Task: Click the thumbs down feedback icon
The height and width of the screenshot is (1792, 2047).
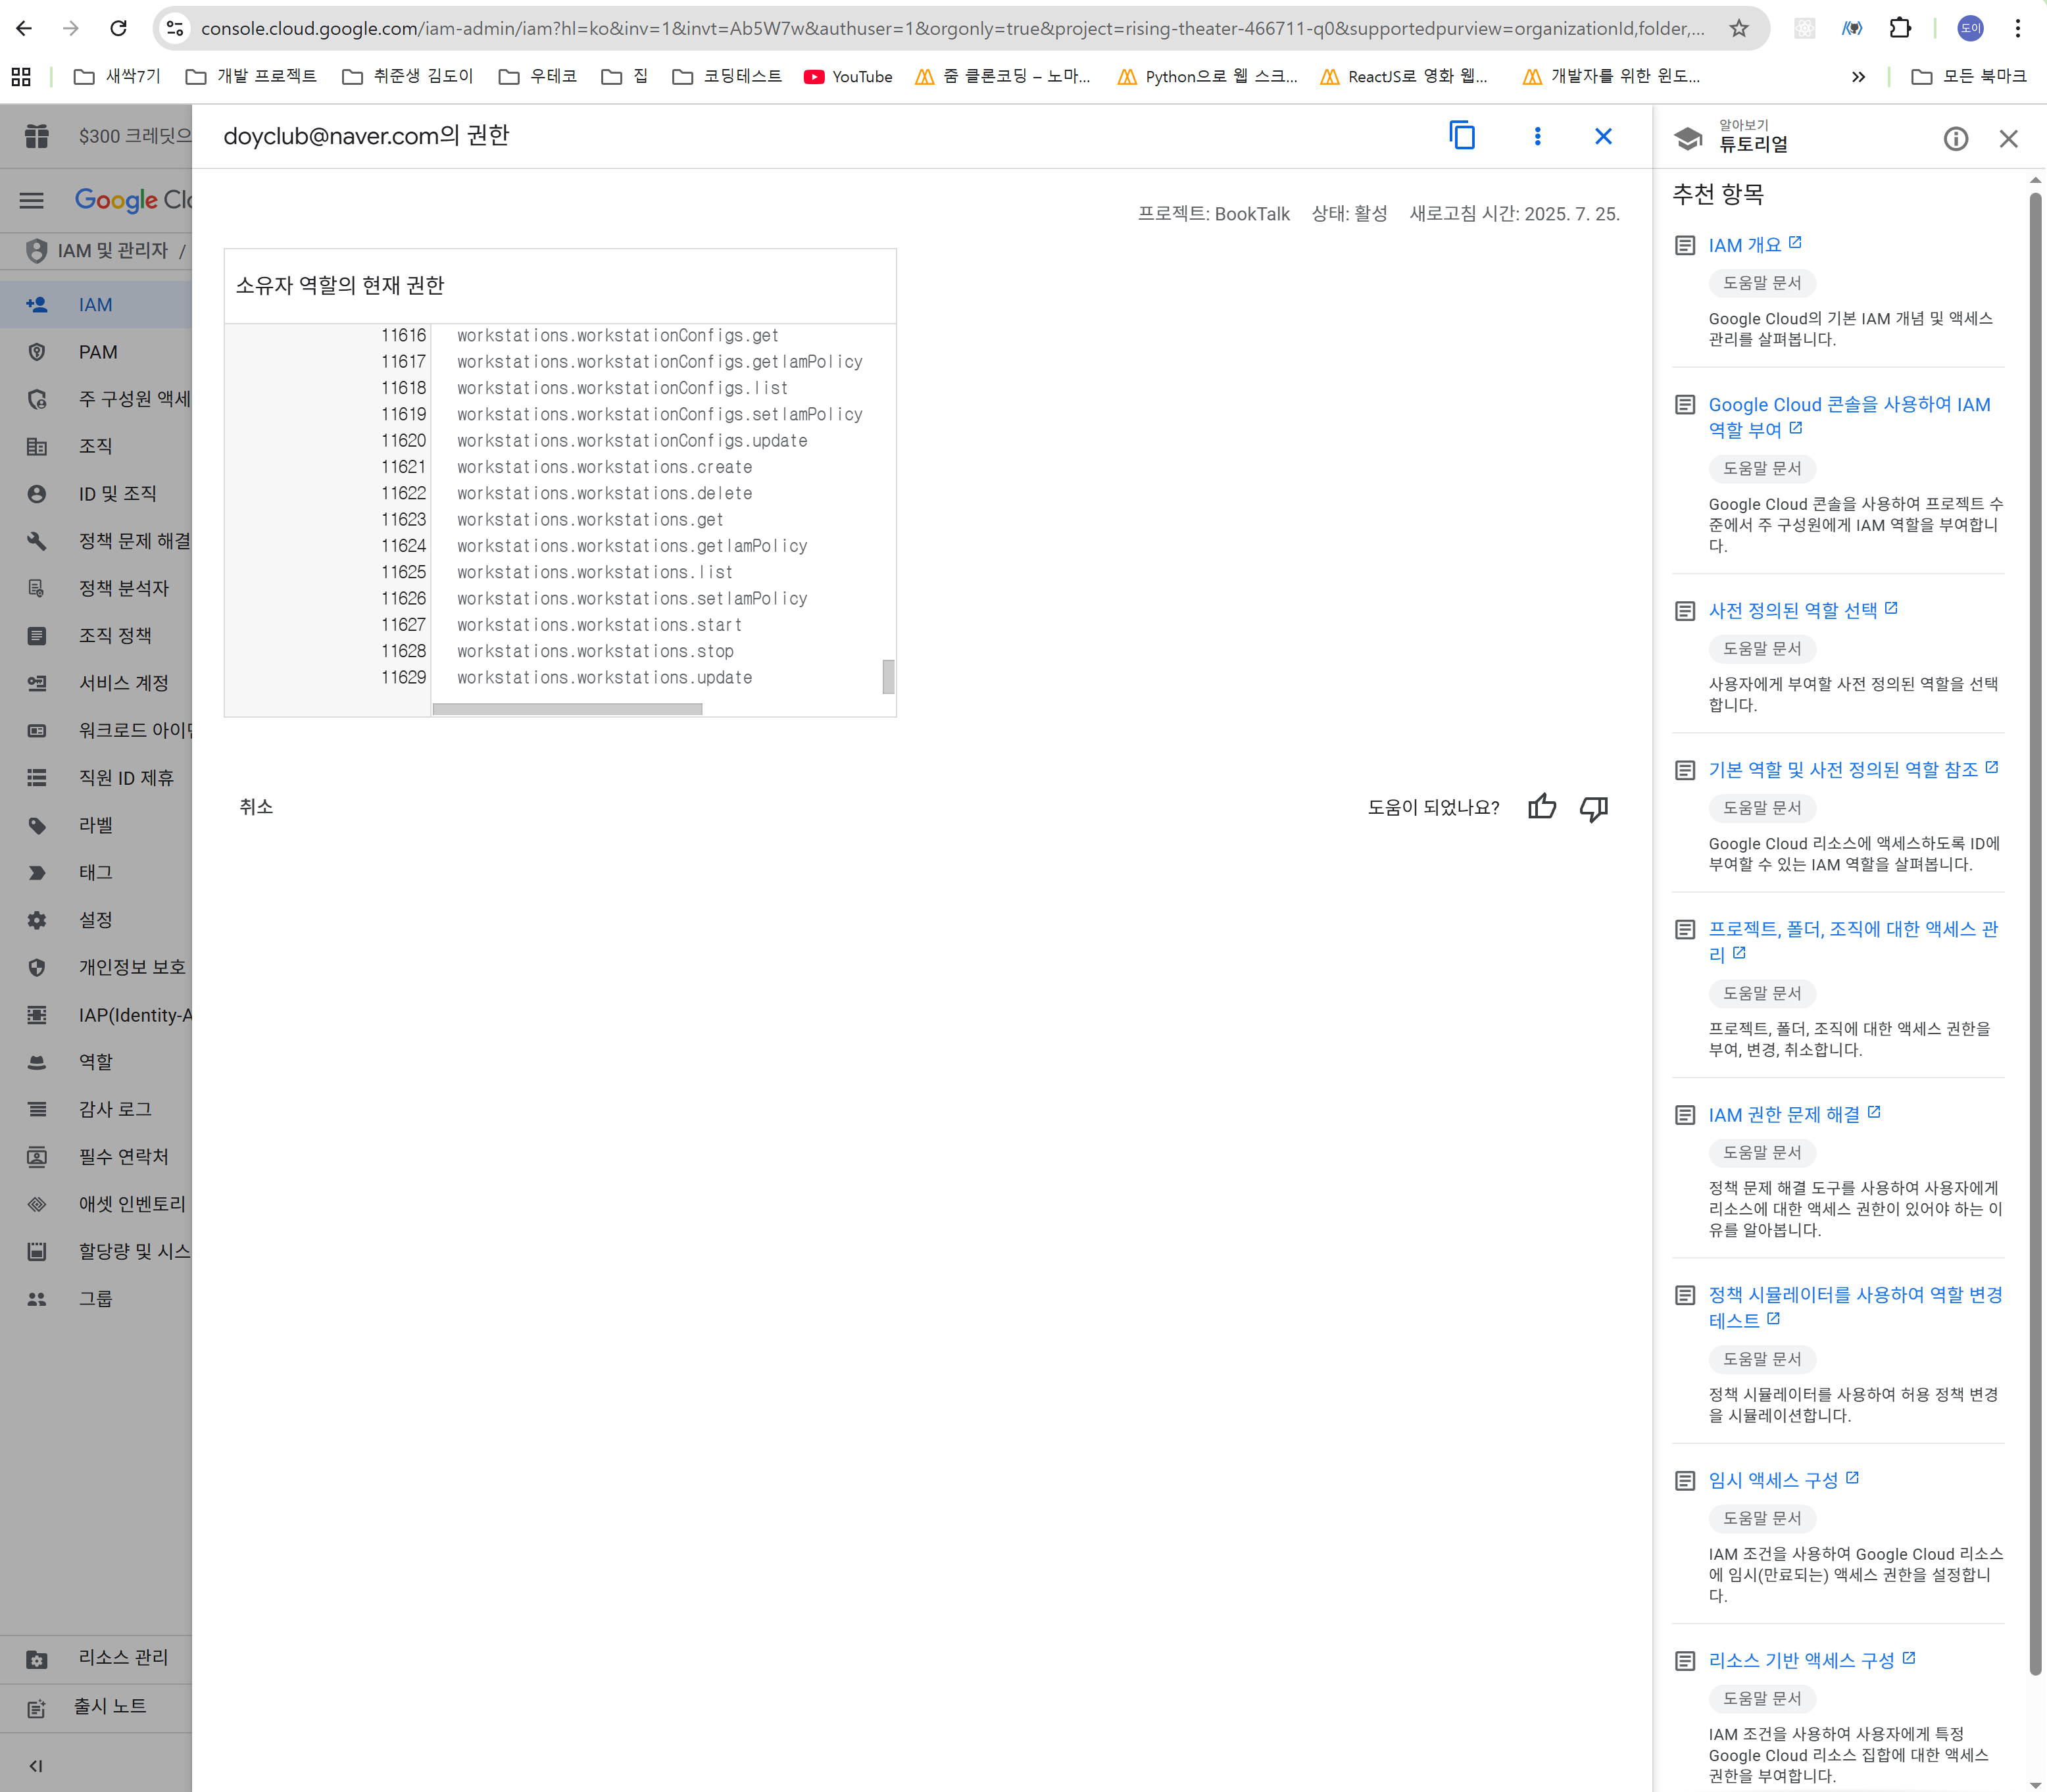Action: click(1593, 807)
